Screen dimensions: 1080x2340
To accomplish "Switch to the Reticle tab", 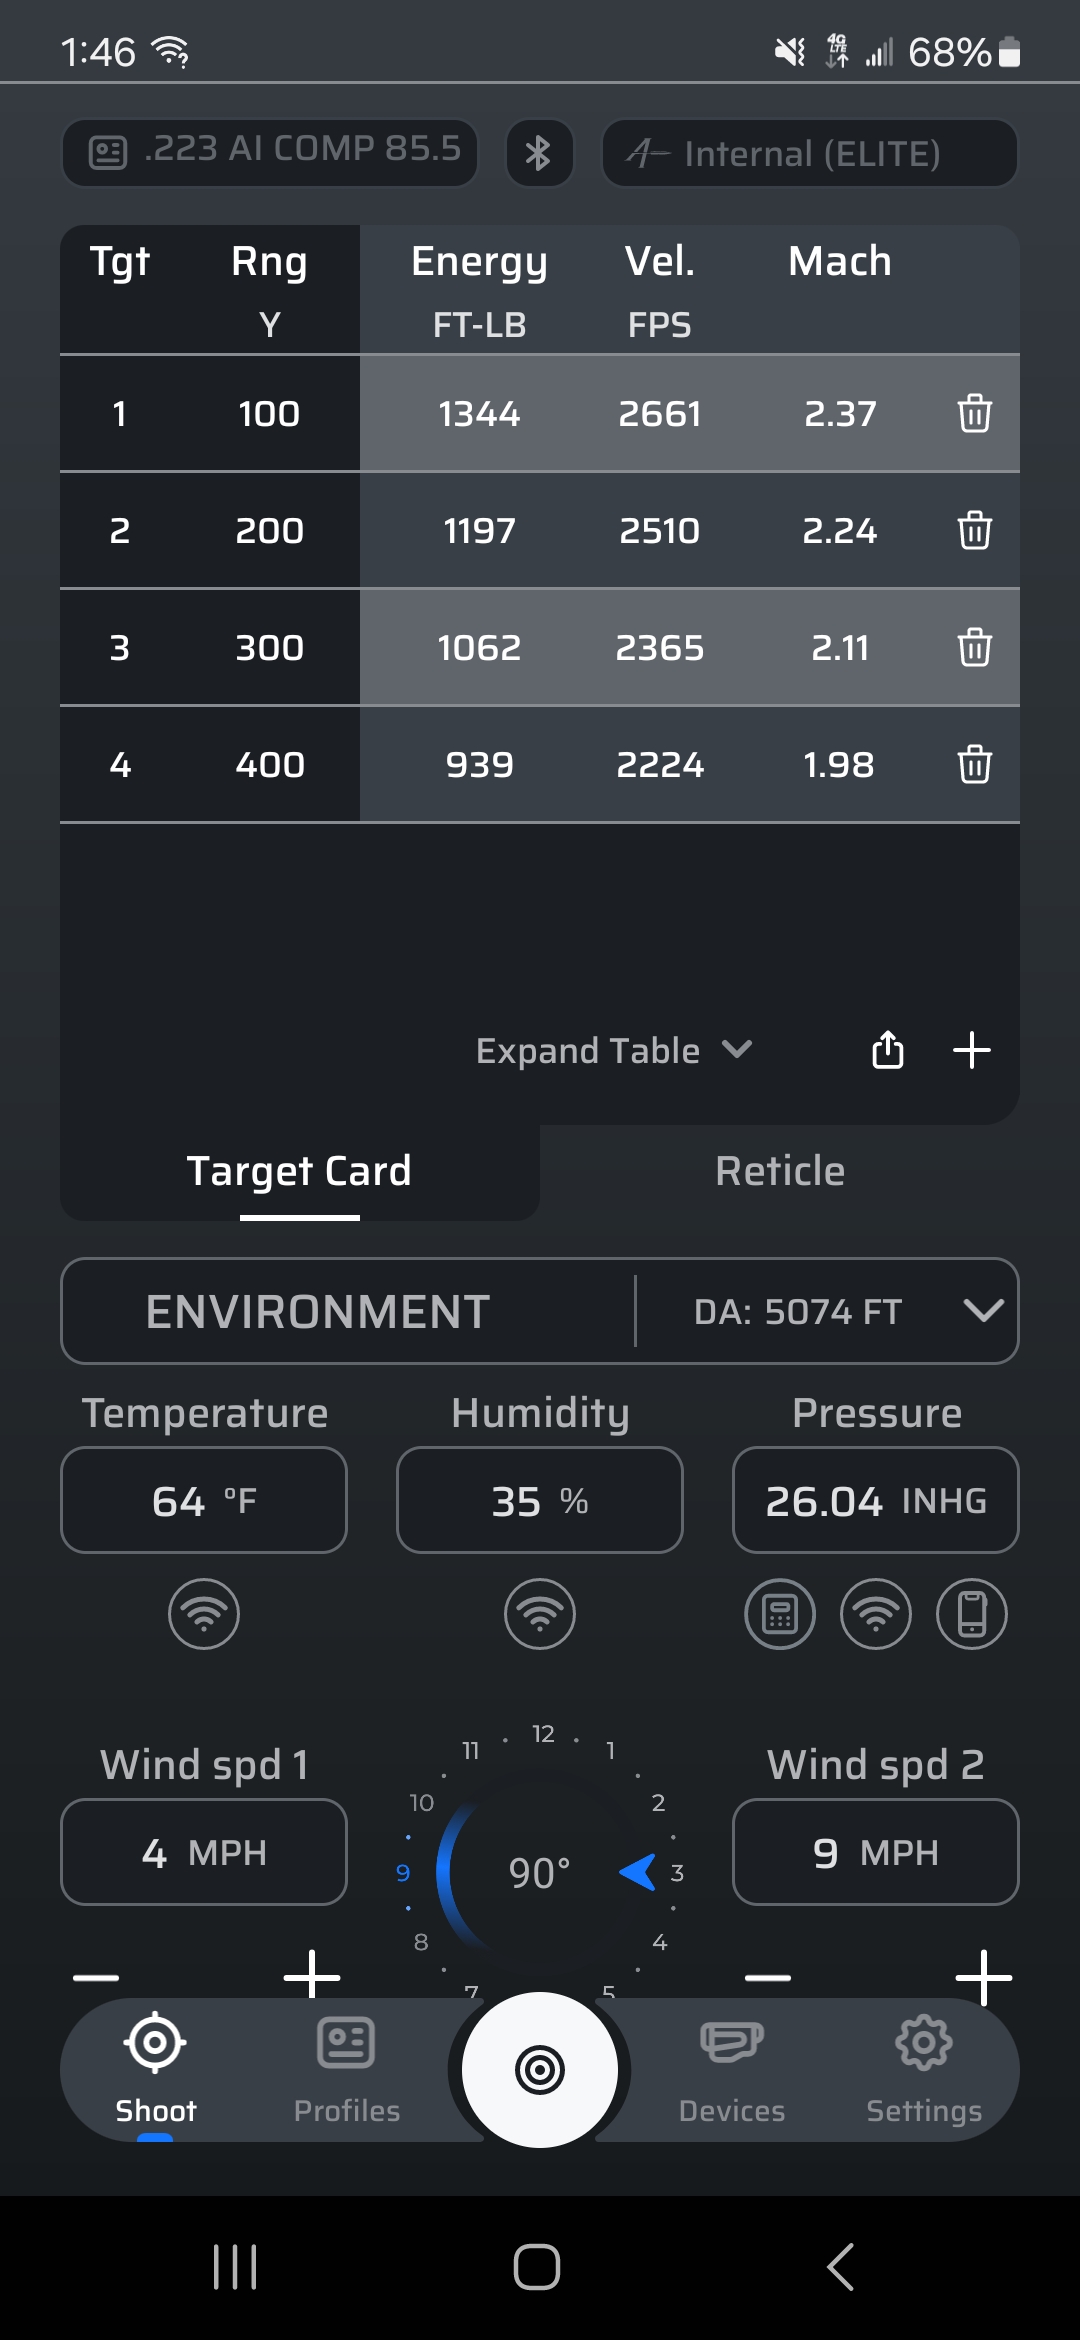I will coord(780,1171).
